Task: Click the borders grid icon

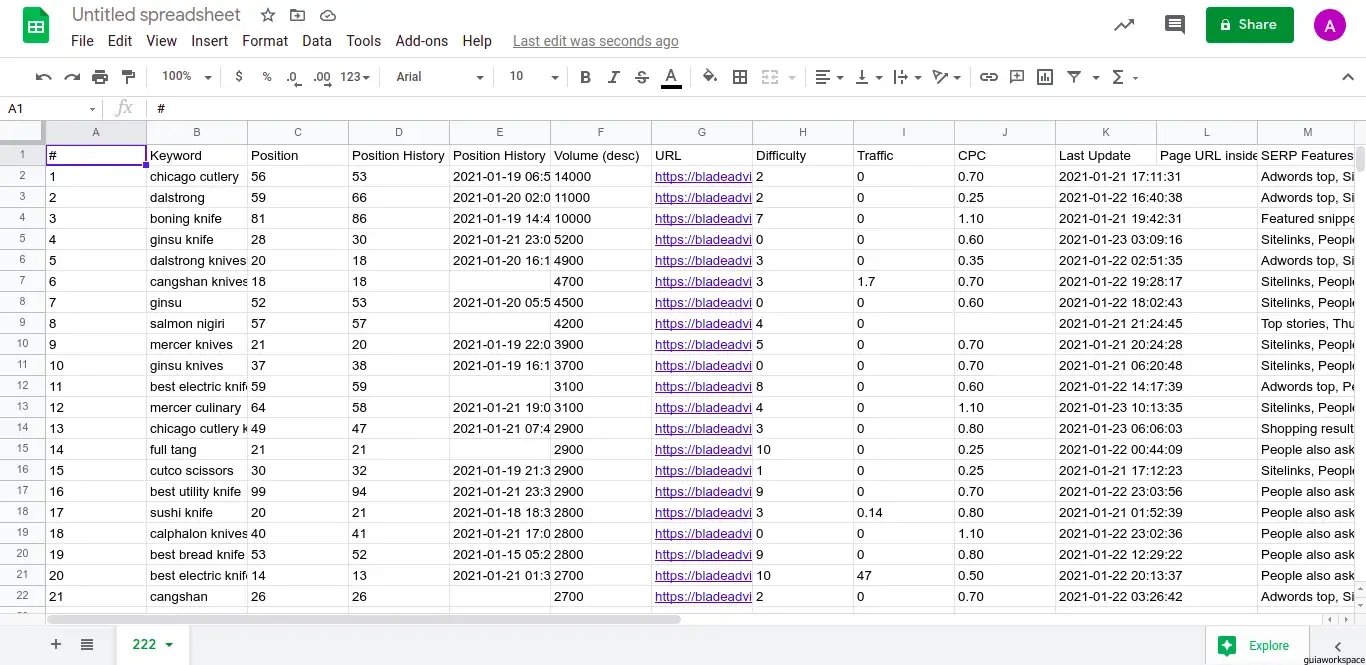Action: 740,77
